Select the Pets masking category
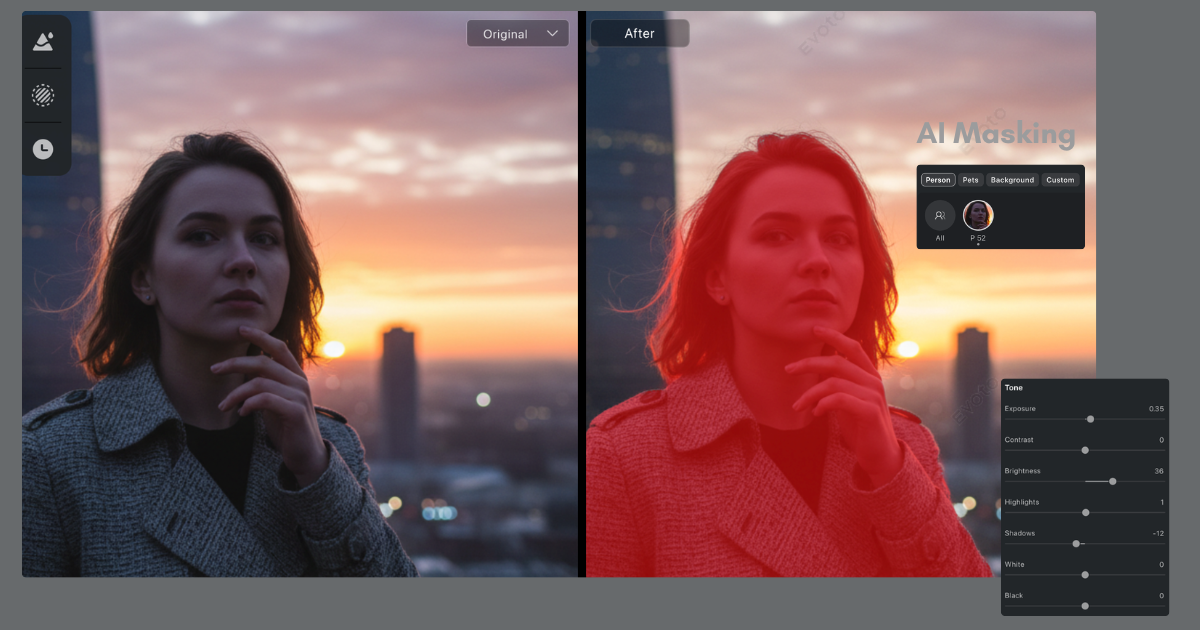 click(970, 180)
